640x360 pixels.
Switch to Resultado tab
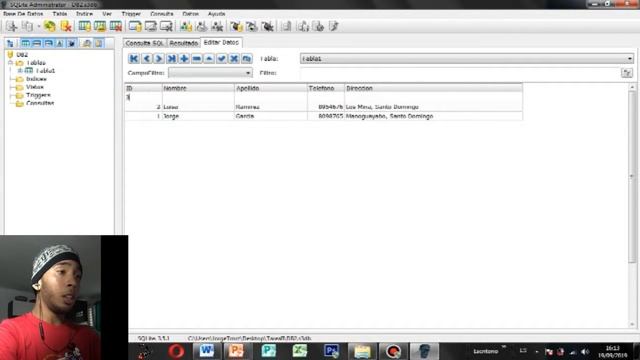[x=184, y=43]
